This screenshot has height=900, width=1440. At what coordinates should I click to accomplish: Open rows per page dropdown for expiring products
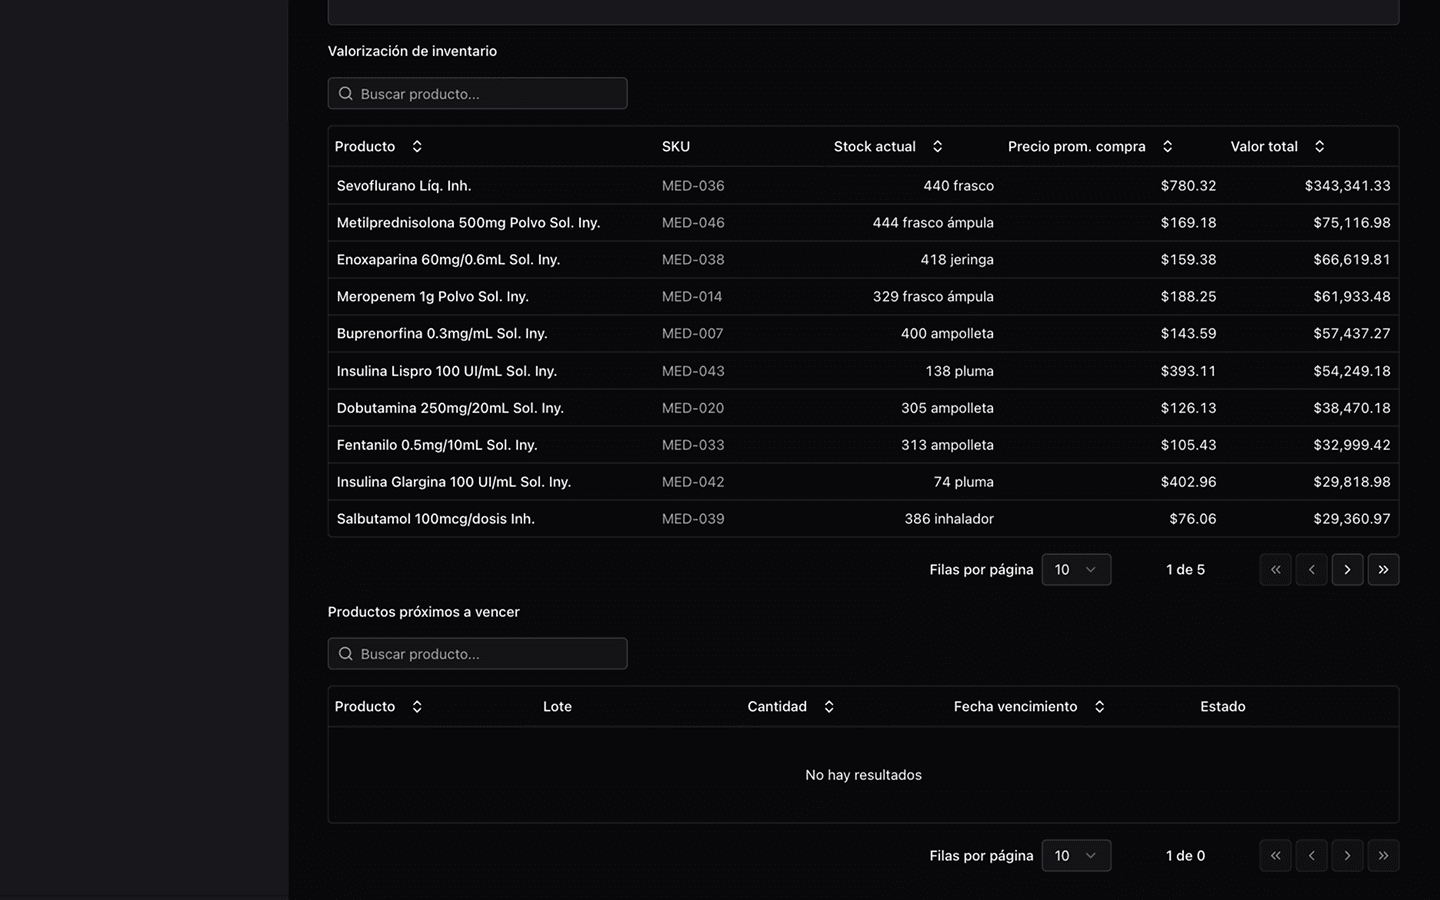pyautogui.click(x=1076, y=856)
